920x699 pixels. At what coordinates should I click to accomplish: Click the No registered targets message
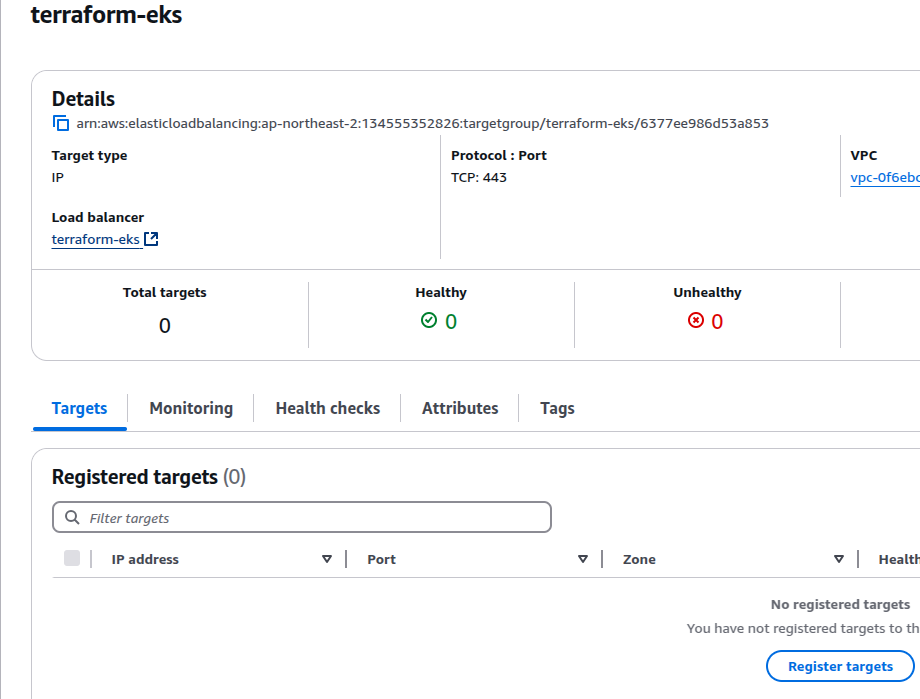coord(840,604)
